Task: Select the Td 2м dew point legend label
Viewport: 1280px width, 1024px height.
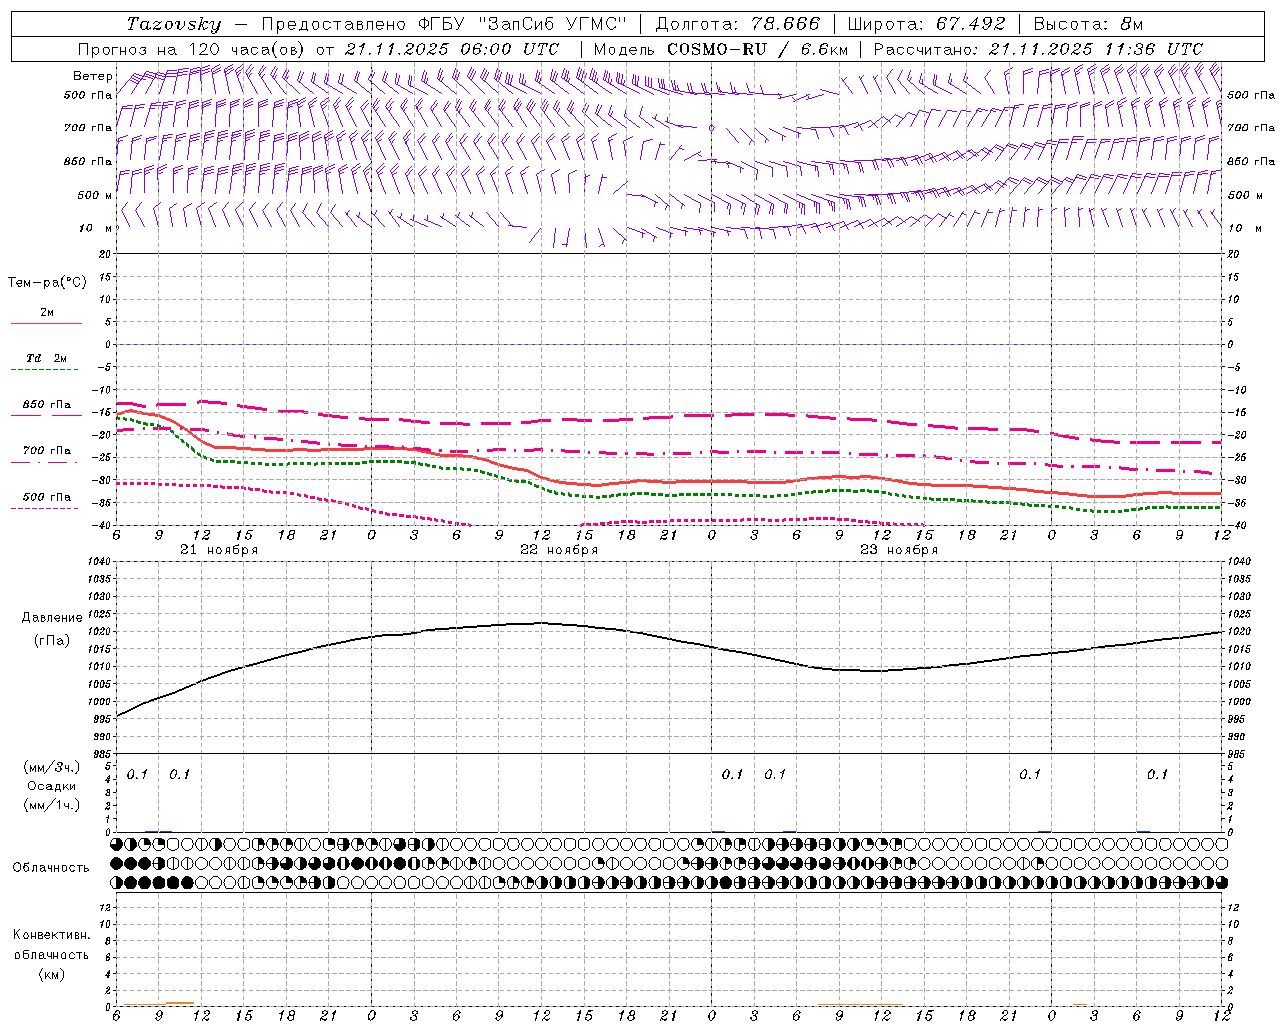Action: click(46, 358)
